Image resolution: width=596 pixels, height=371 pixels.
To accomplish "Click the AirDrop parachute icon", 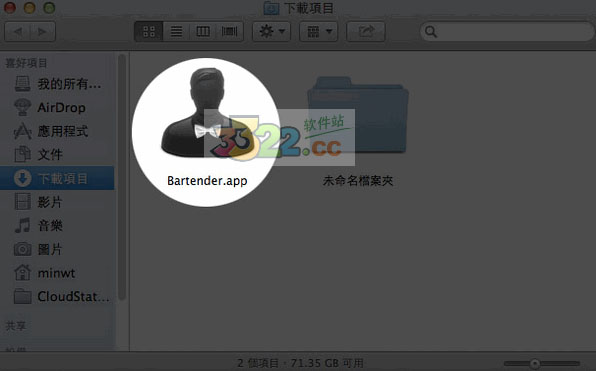I will click(x=22, y=107).
